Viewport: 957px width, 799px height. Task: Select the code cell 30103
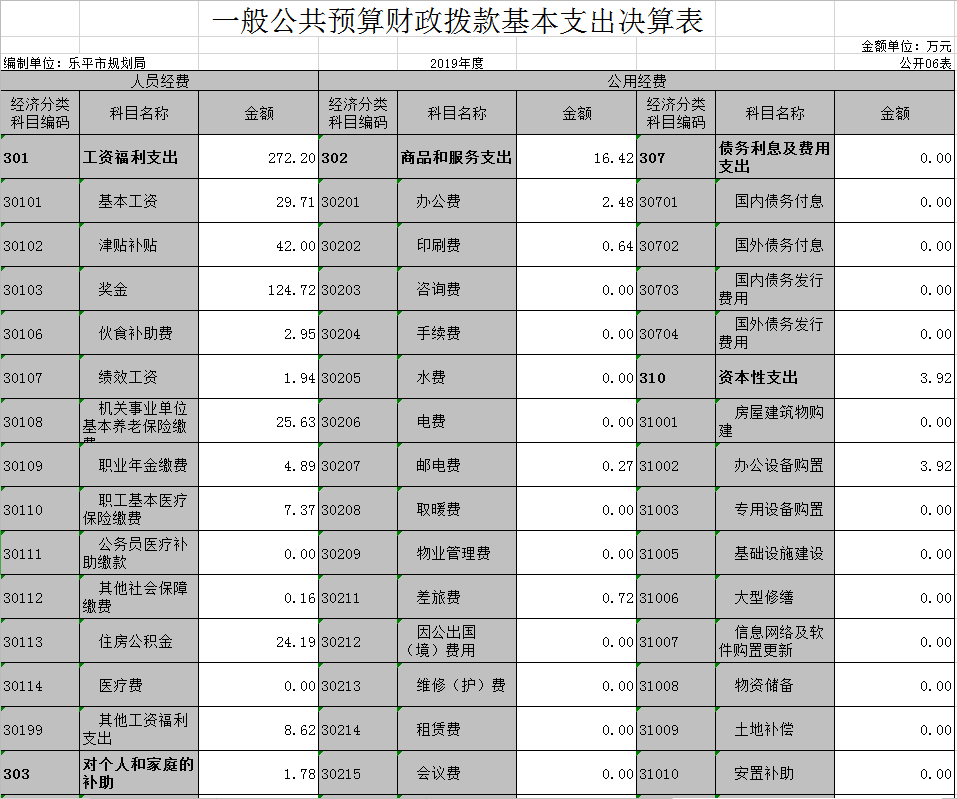coord(40,290)
